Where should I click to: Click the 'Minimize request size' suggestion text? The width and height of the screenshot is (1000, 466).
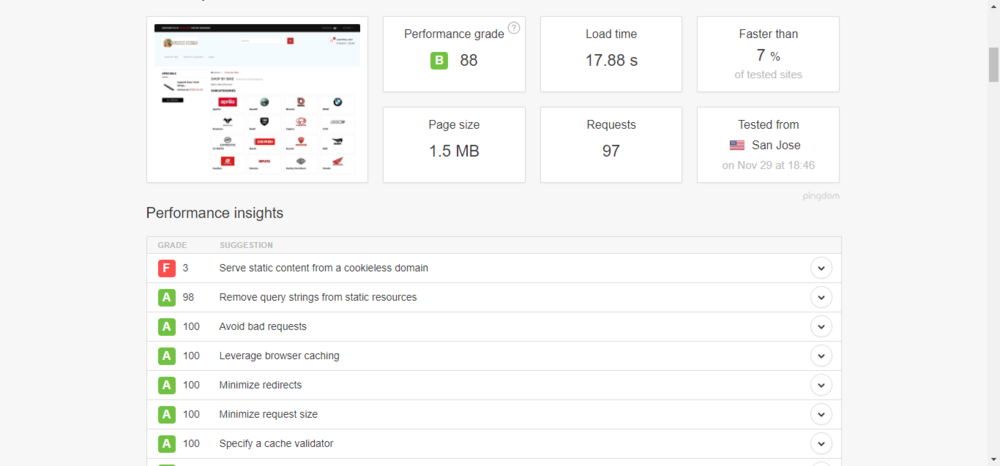tap(268, 415)
